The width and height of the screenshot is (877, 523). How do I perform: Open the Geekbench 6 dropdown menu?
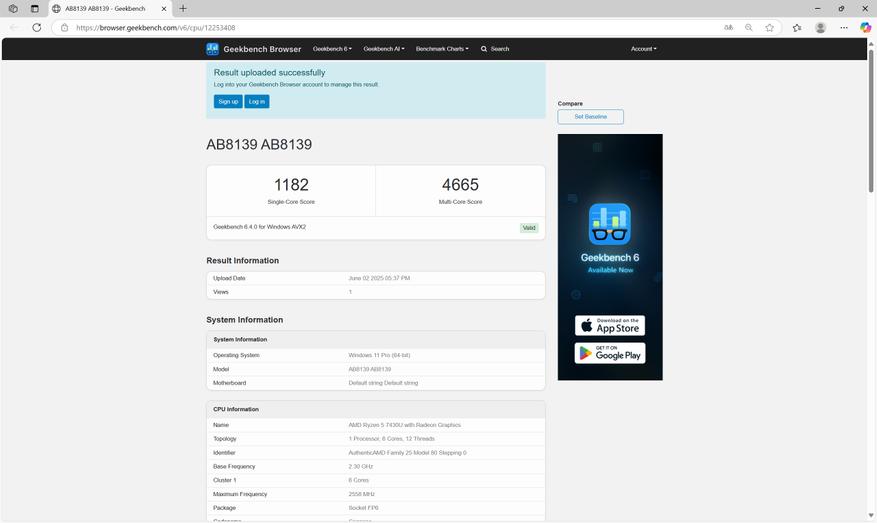pyautogui.click(x=332, y=49)
